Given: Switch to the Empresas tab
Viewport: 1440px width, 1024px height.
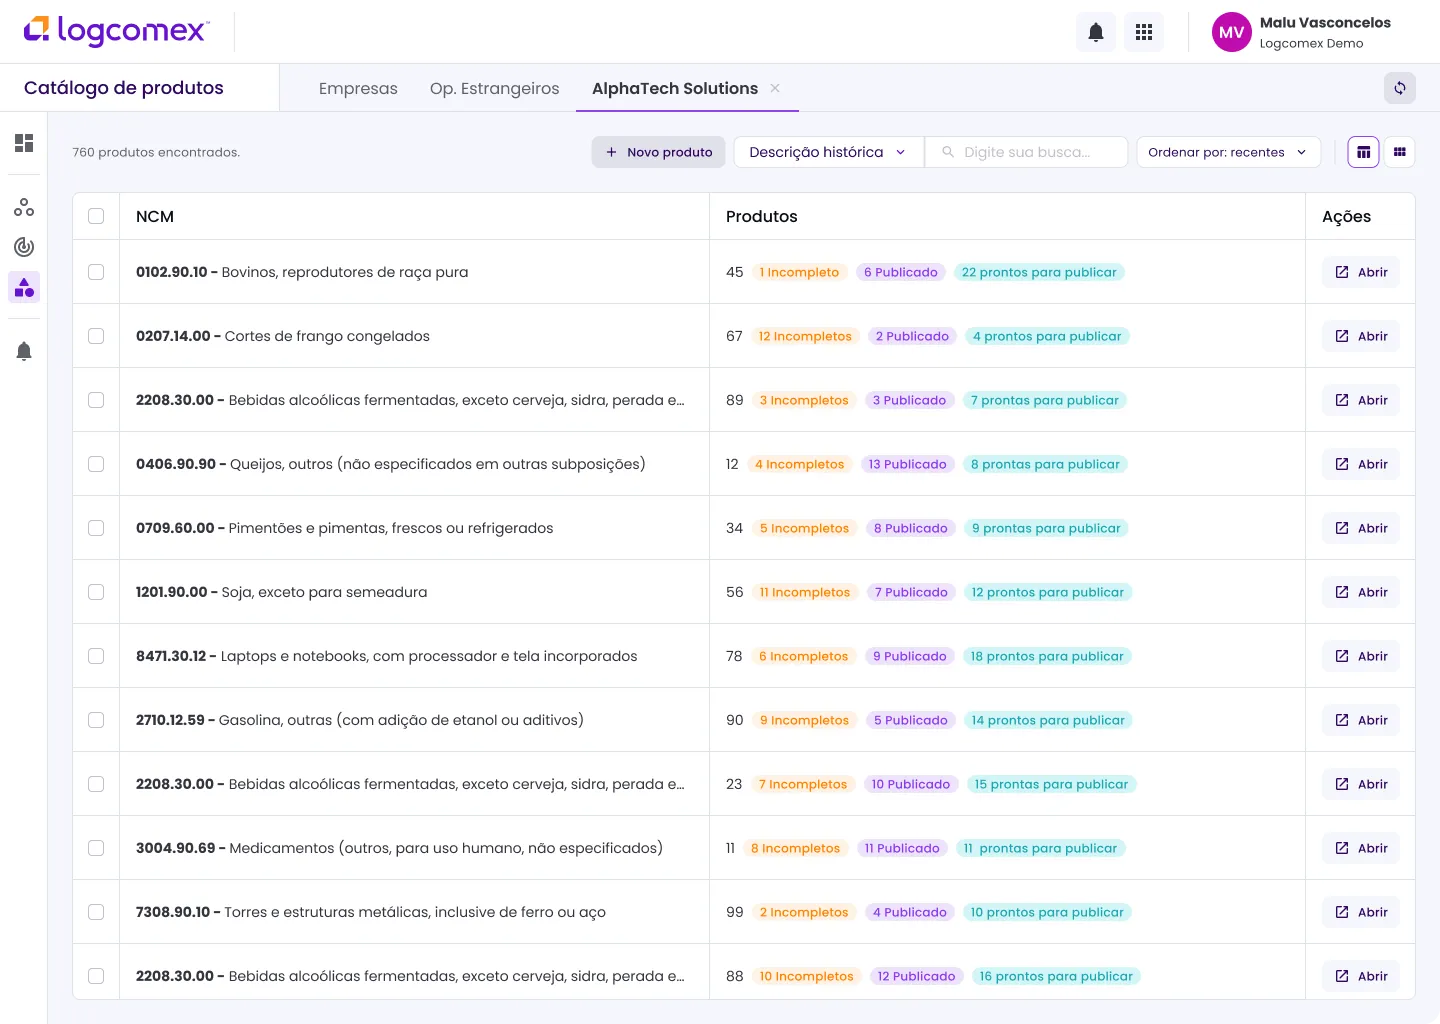Looking at the screenshot, I should (x=358, y=88).
